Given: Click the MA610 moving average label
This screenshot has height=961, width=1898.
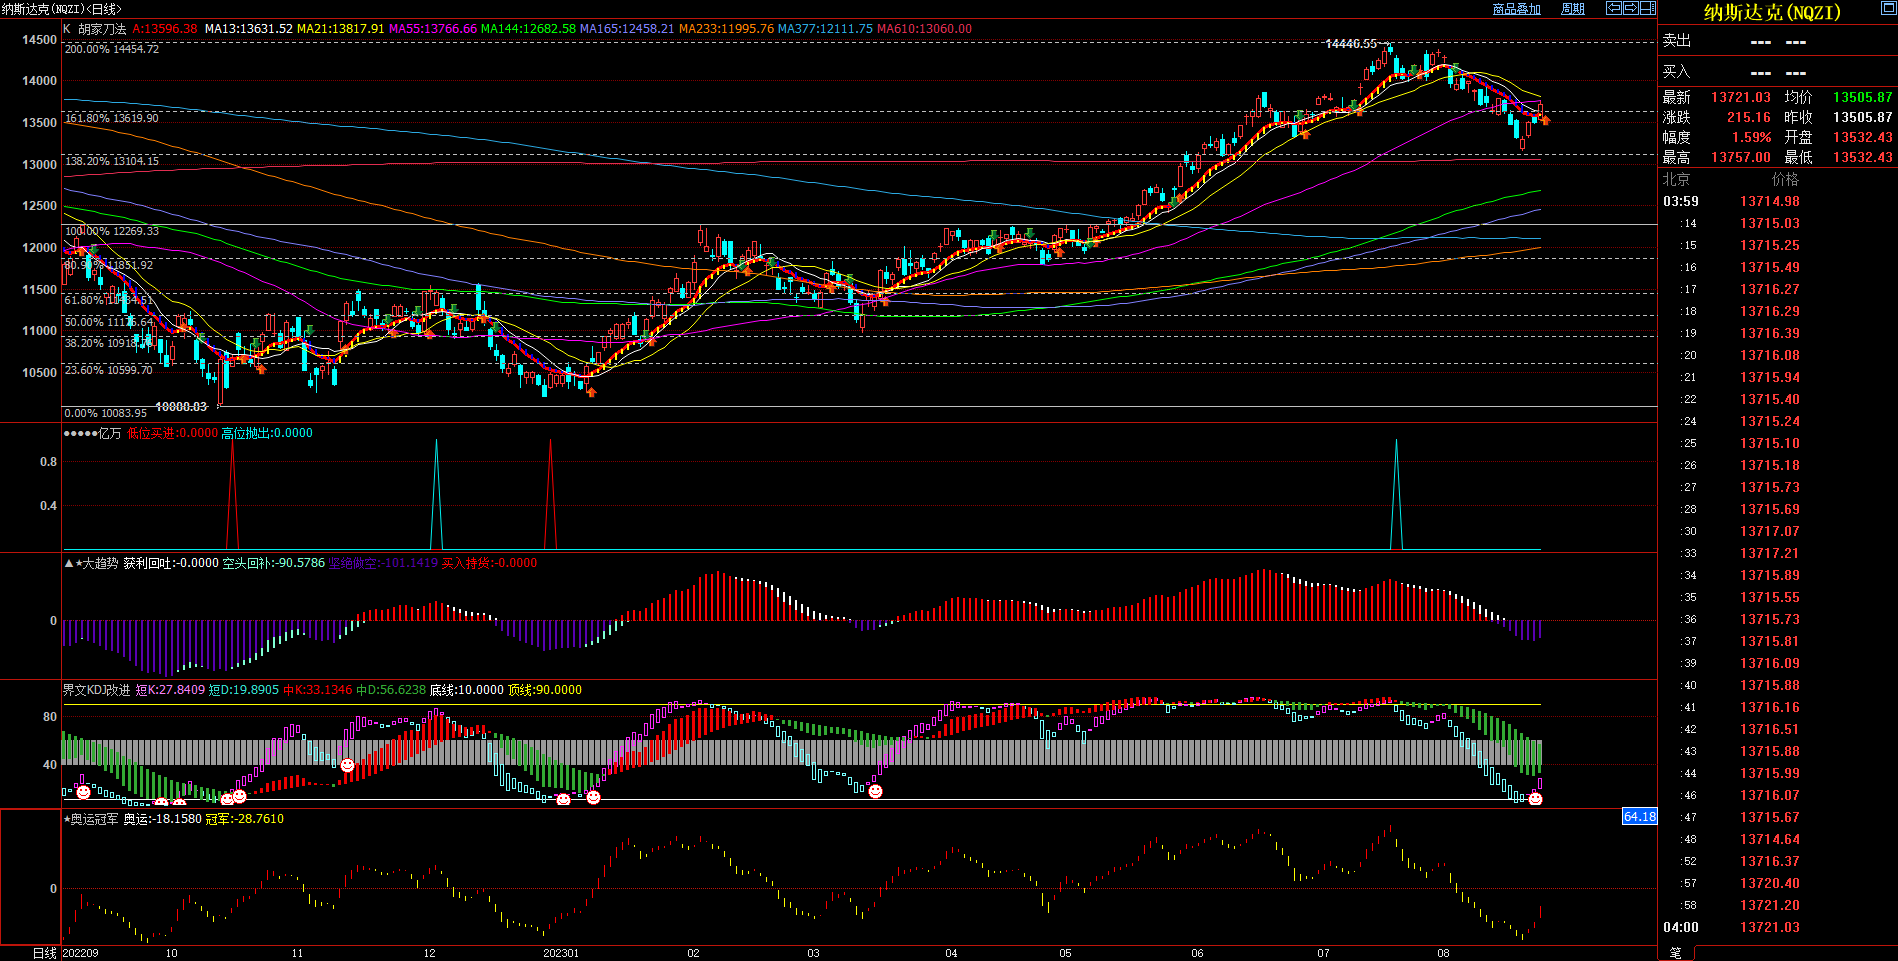Looking at the screenshot, I should (x=923, y=29).
